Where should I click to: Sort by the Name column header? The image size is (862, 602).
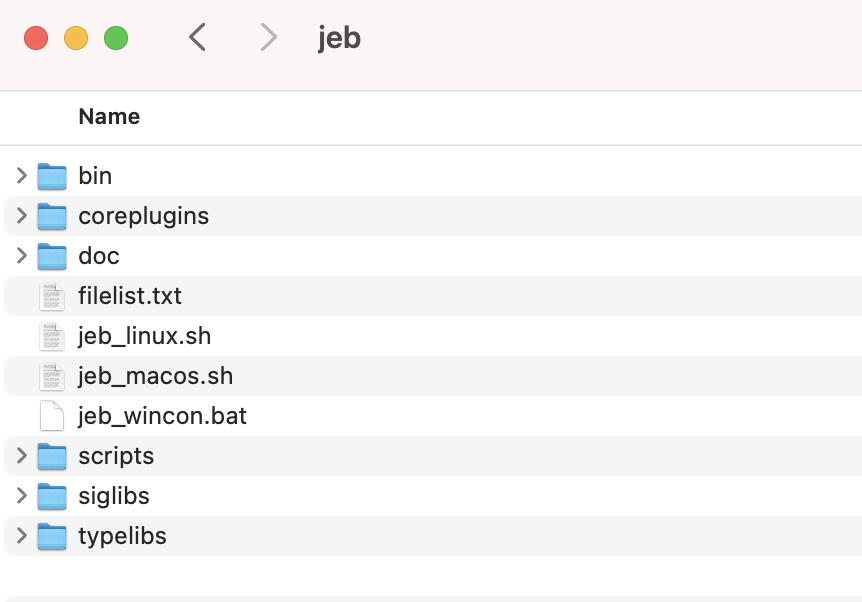coord(109,117)
